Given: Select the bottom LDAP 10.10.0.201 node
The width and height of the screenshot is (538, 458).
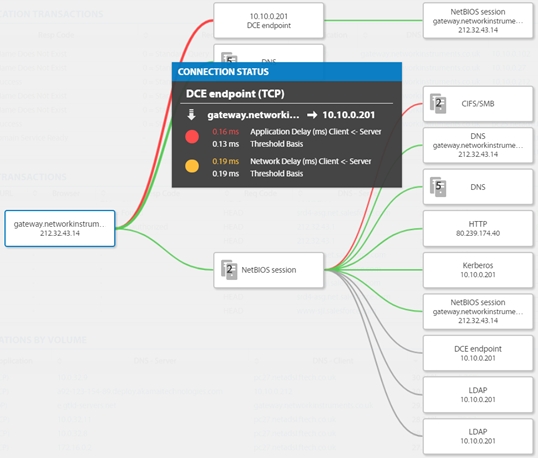Looking at the screenshot, I should (x=478, y=436).
